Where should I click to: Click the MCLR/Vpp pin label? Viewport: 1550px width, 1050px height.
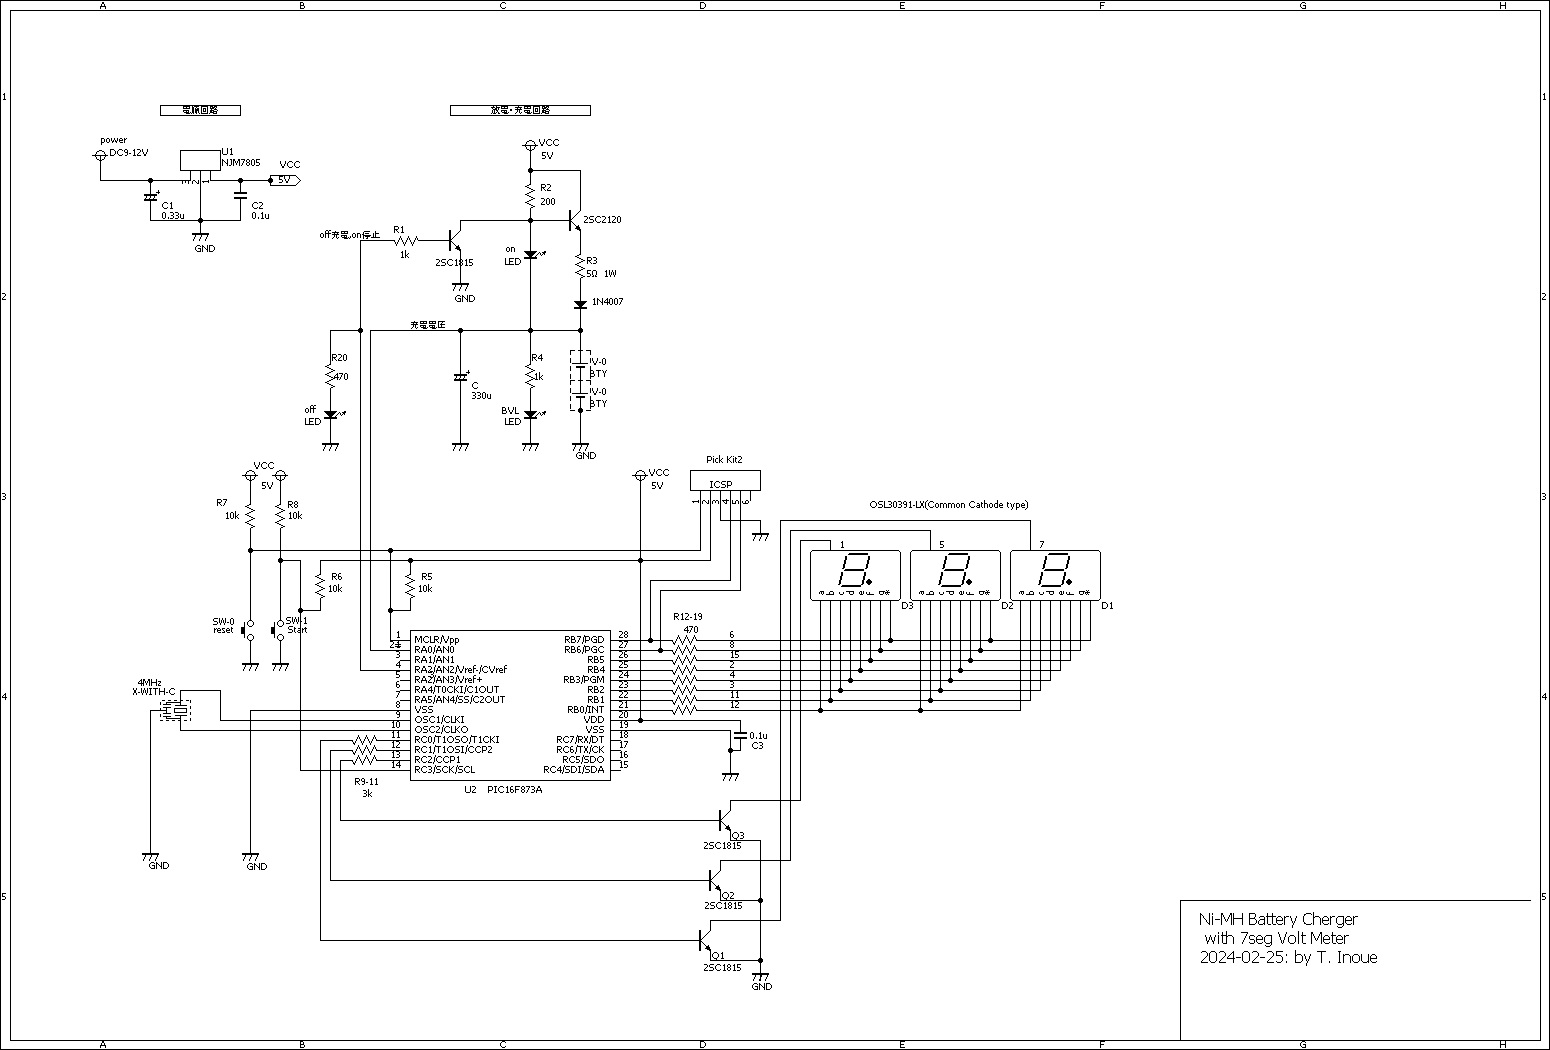tap(437, 639)
